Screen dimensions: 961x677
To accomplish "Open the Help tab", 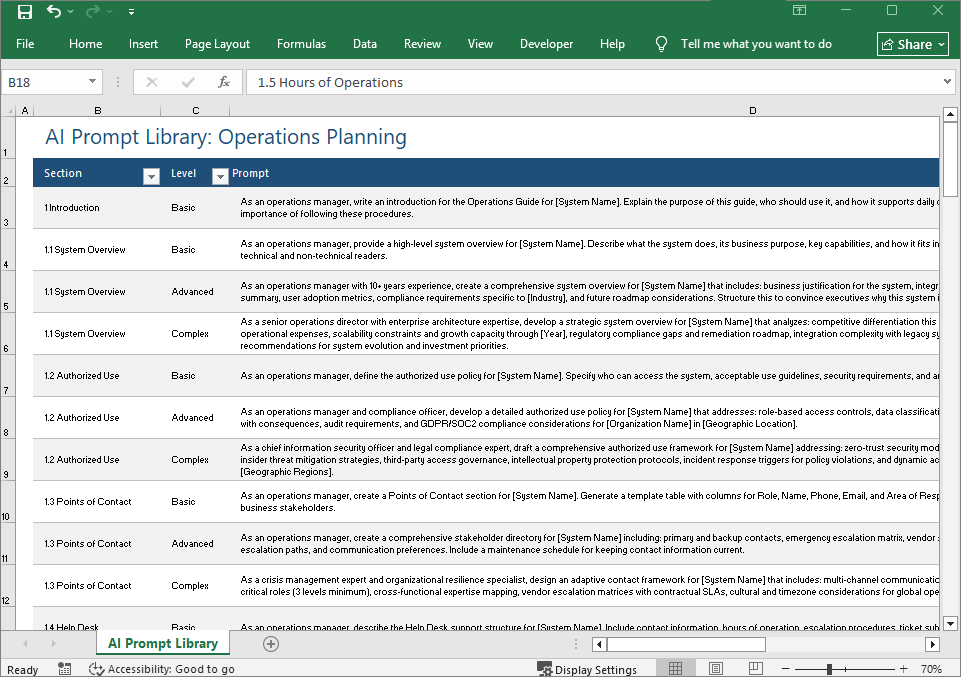I will [612, 44].
